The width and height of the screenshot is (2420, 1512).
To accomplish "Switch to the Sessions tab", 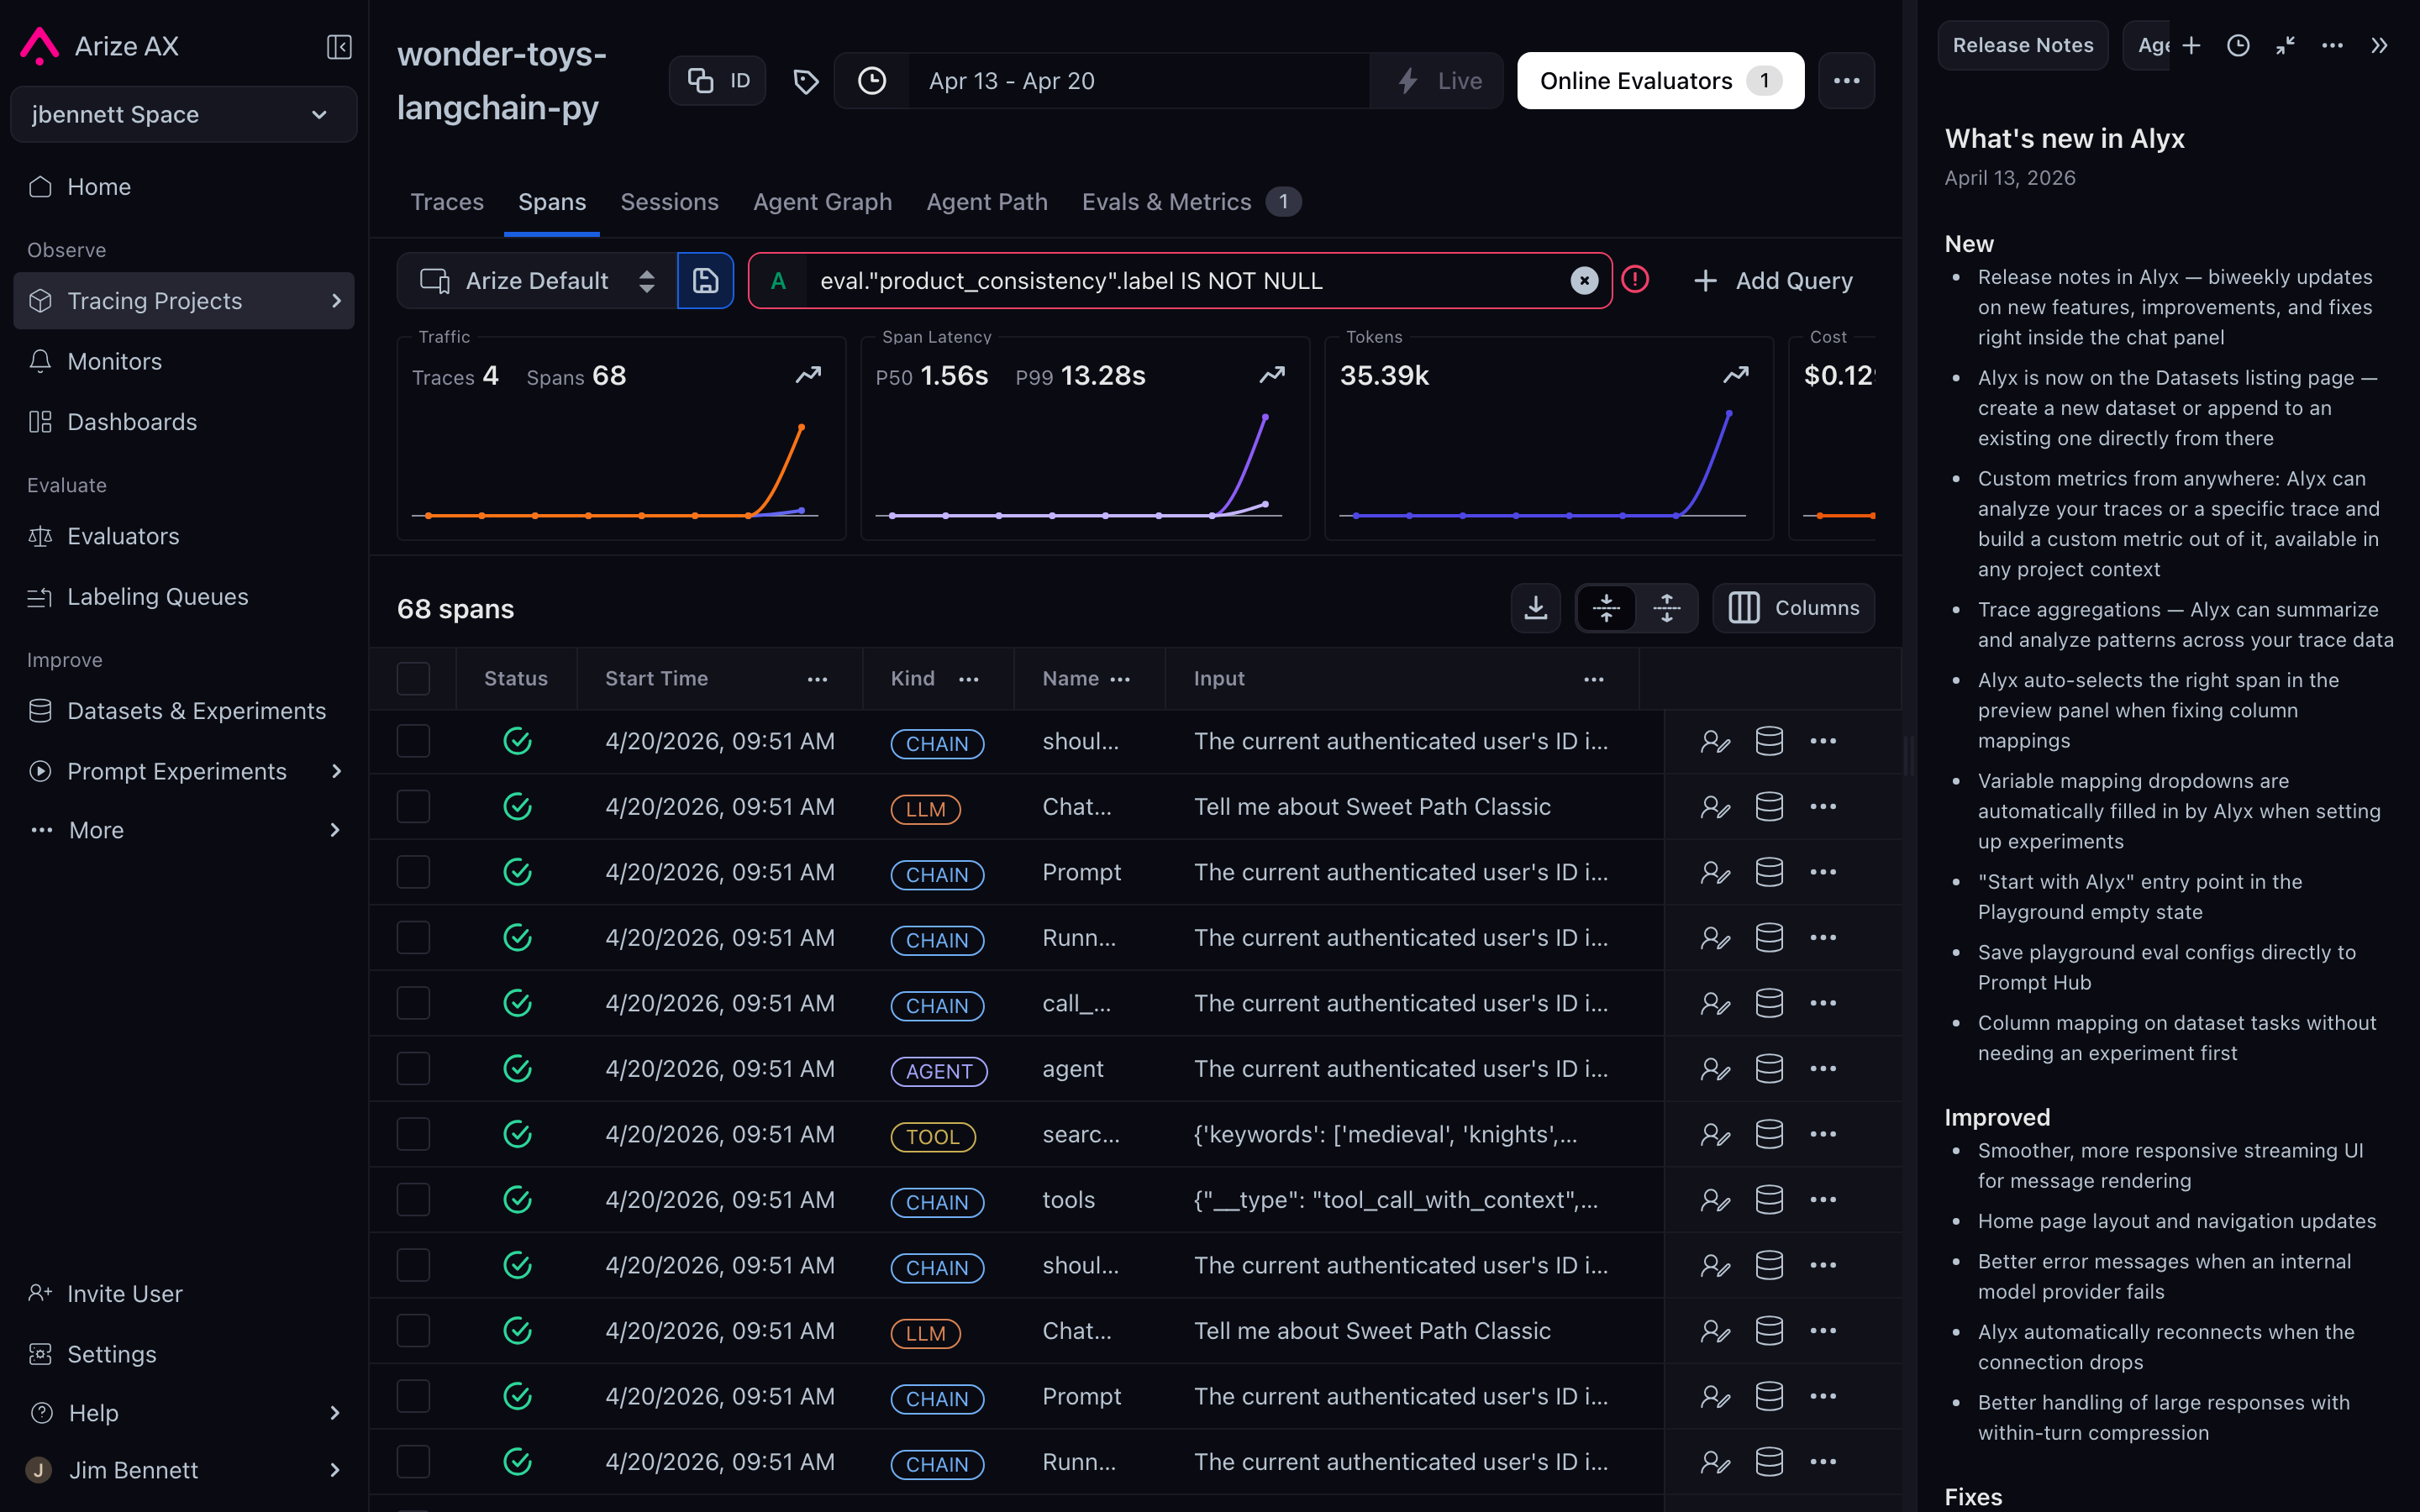I will tap(669, 202).
